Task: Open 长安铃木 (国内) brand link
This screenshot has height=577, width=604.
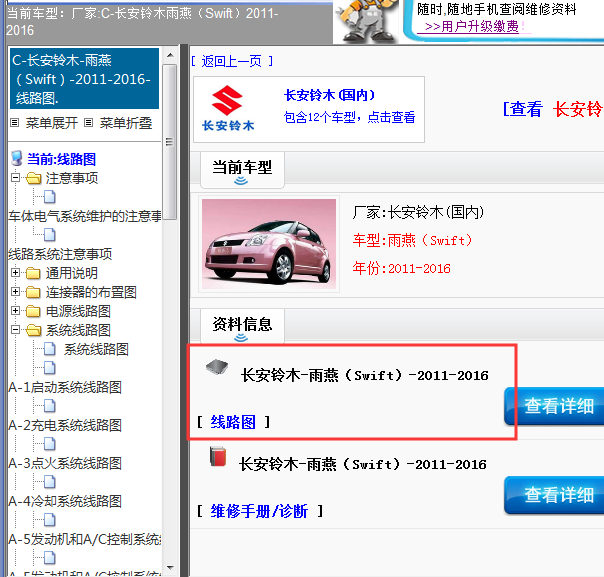Action: 329,95
